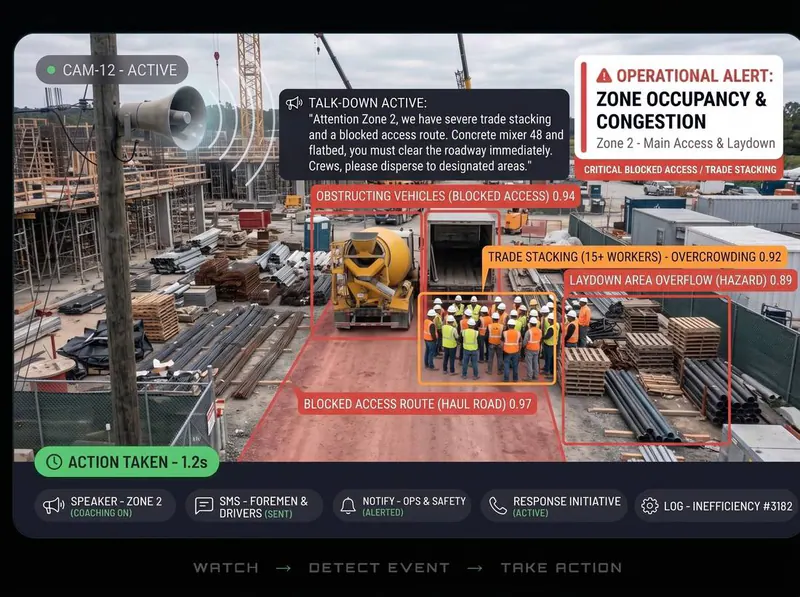Click the Talk-Down Active heading
Screen dimensions: 800x597
click(x=367, y=103)
